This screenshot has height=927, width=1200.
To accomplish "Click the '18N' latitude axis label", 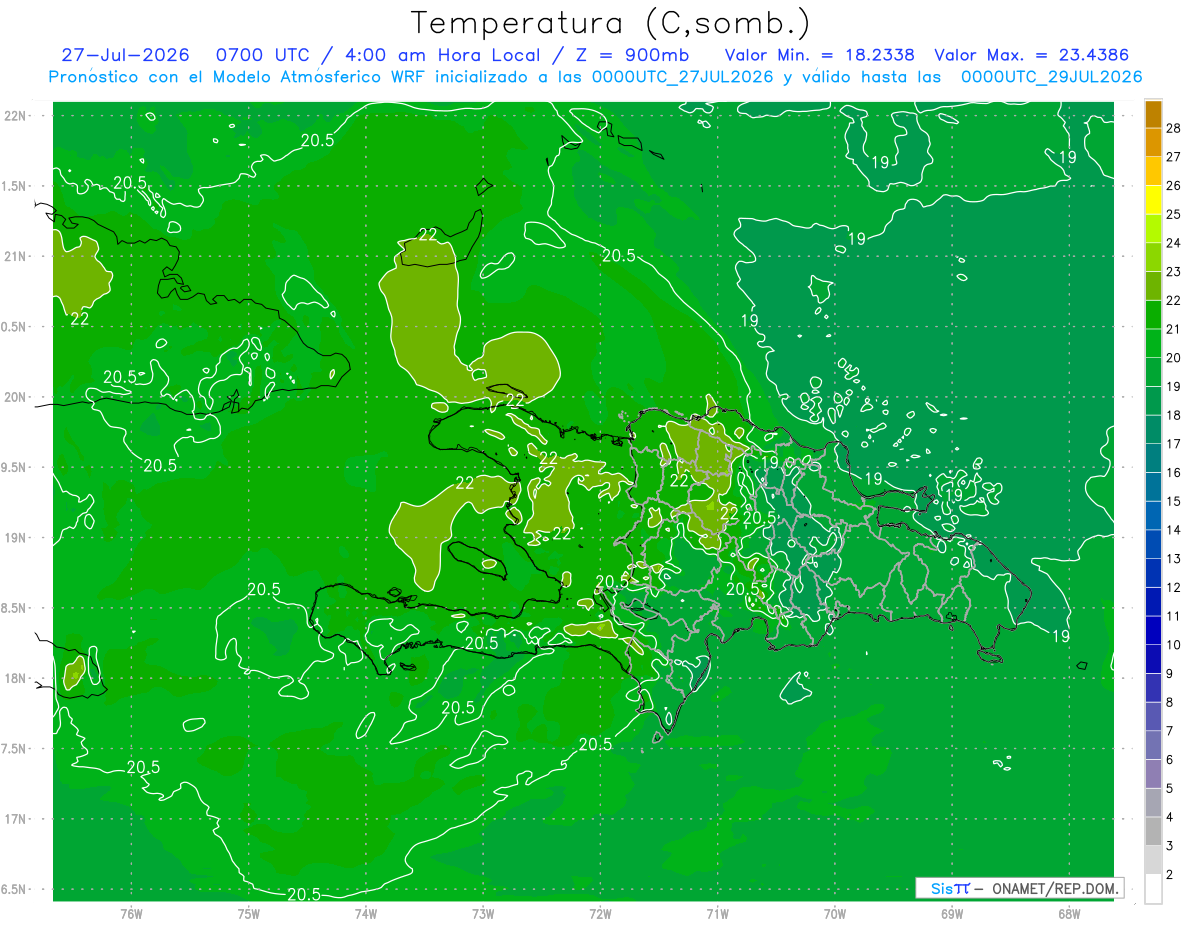I will (x=15, y=678).
